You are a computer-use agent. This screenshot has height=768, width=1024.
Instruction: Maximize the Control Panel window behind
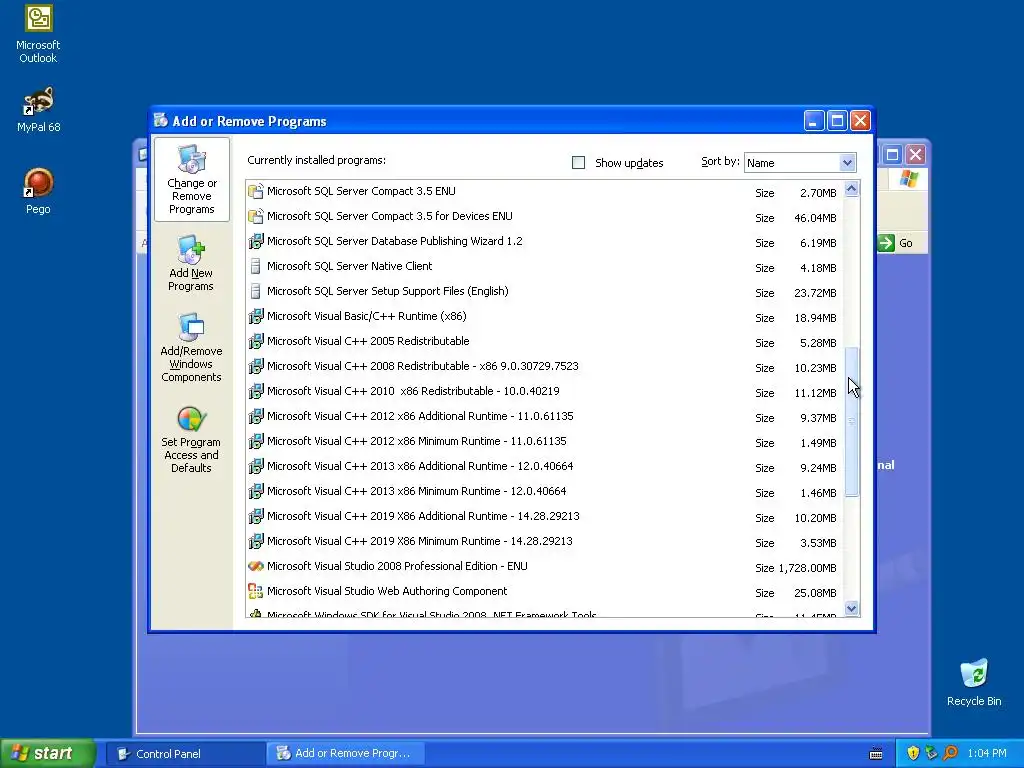point(892,155)
